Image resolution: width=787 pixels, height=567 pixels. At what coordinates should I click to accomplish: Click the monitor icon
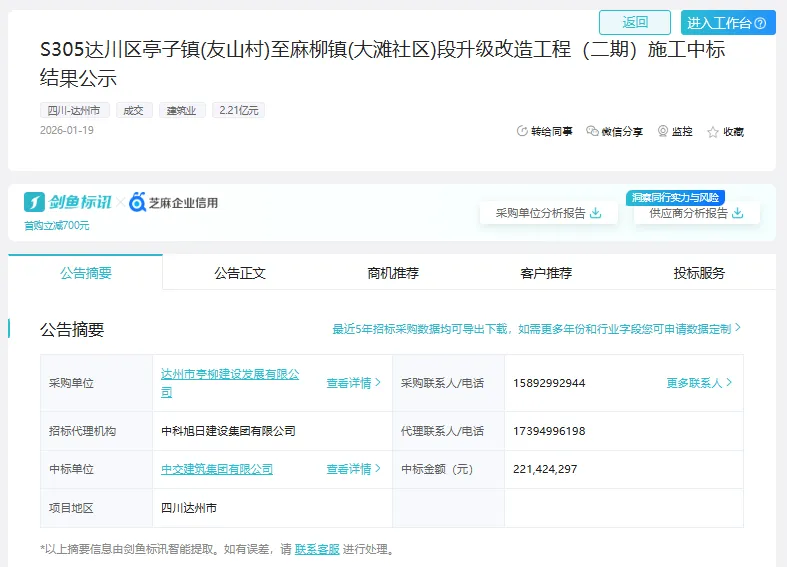click(x=663, y=131)
